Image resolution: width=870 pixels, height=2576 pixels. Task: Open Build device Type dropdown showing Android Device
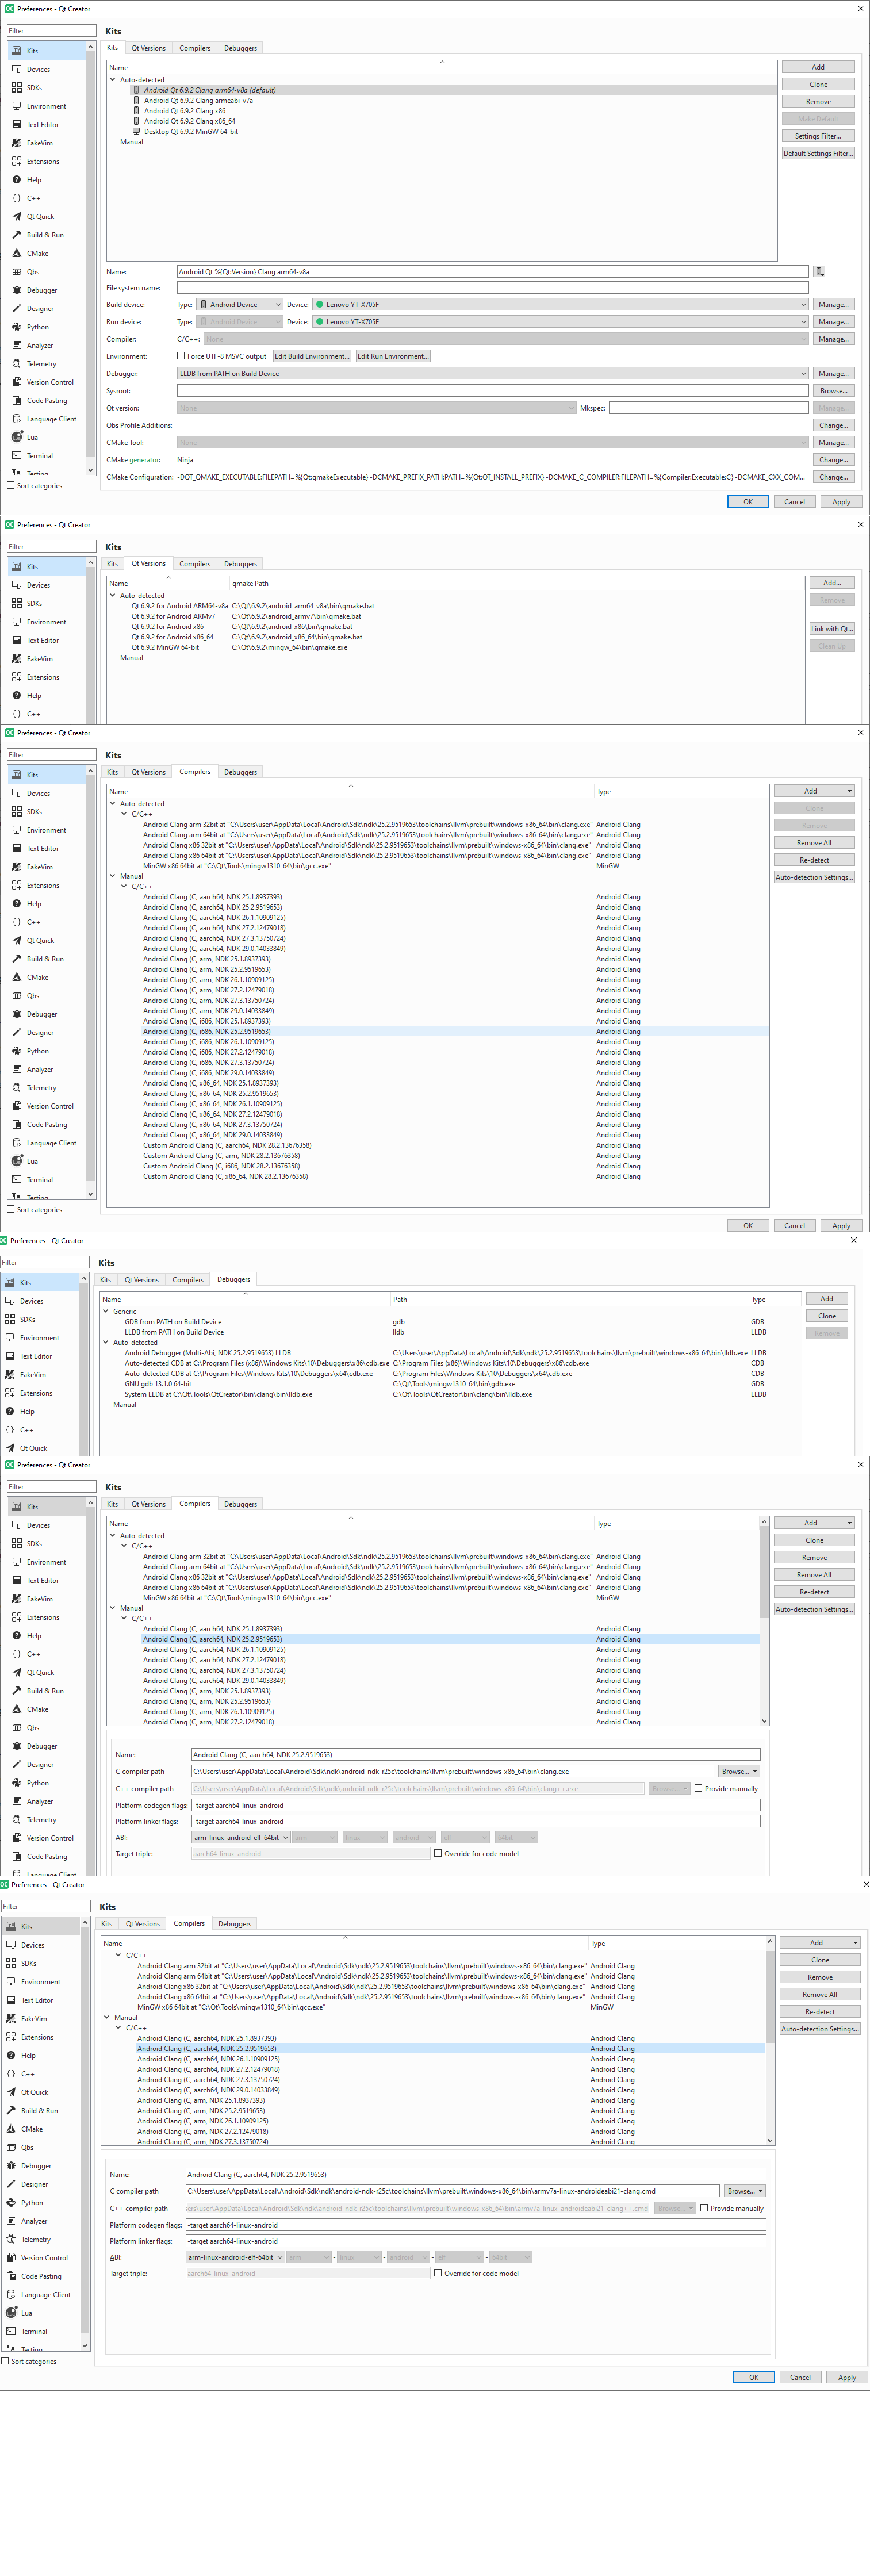click(240, 305)
